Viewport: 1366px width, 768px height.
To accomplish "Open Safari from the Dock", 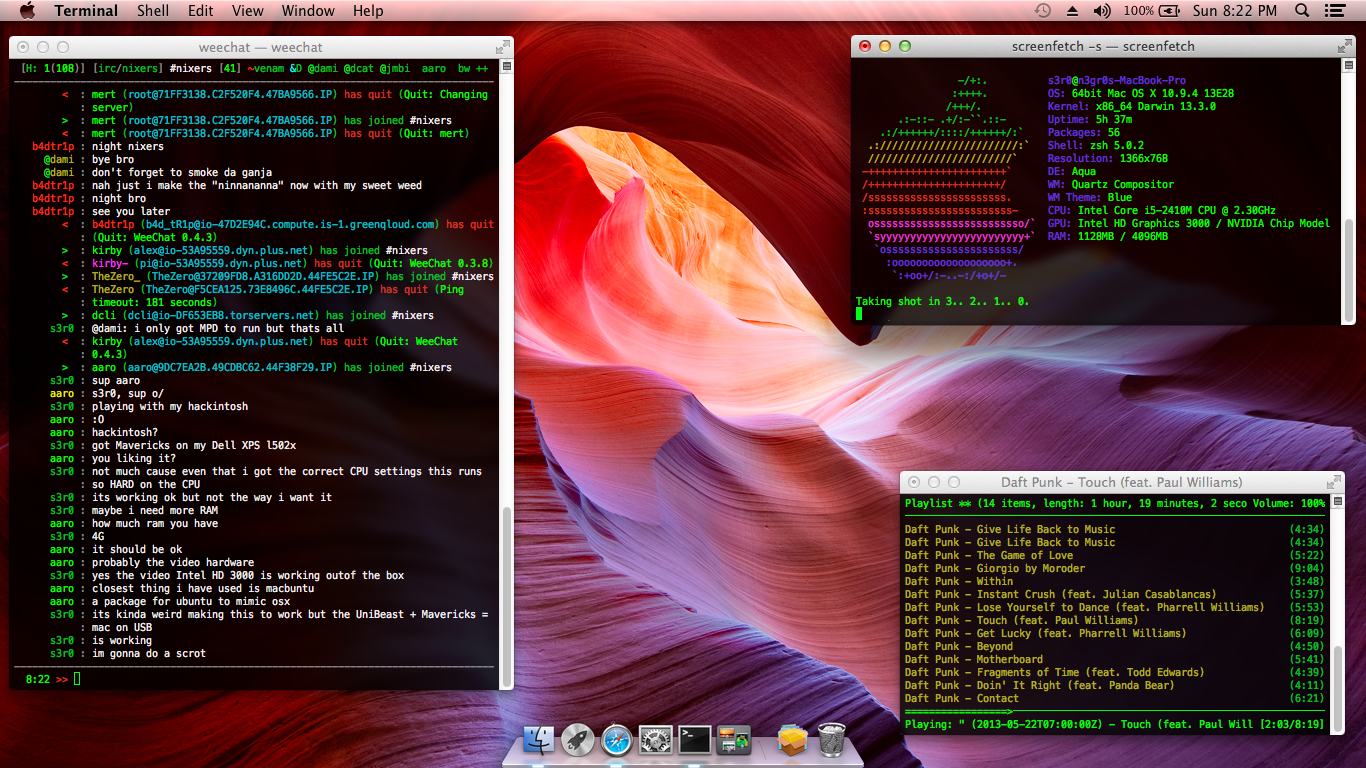I will 617,740.
